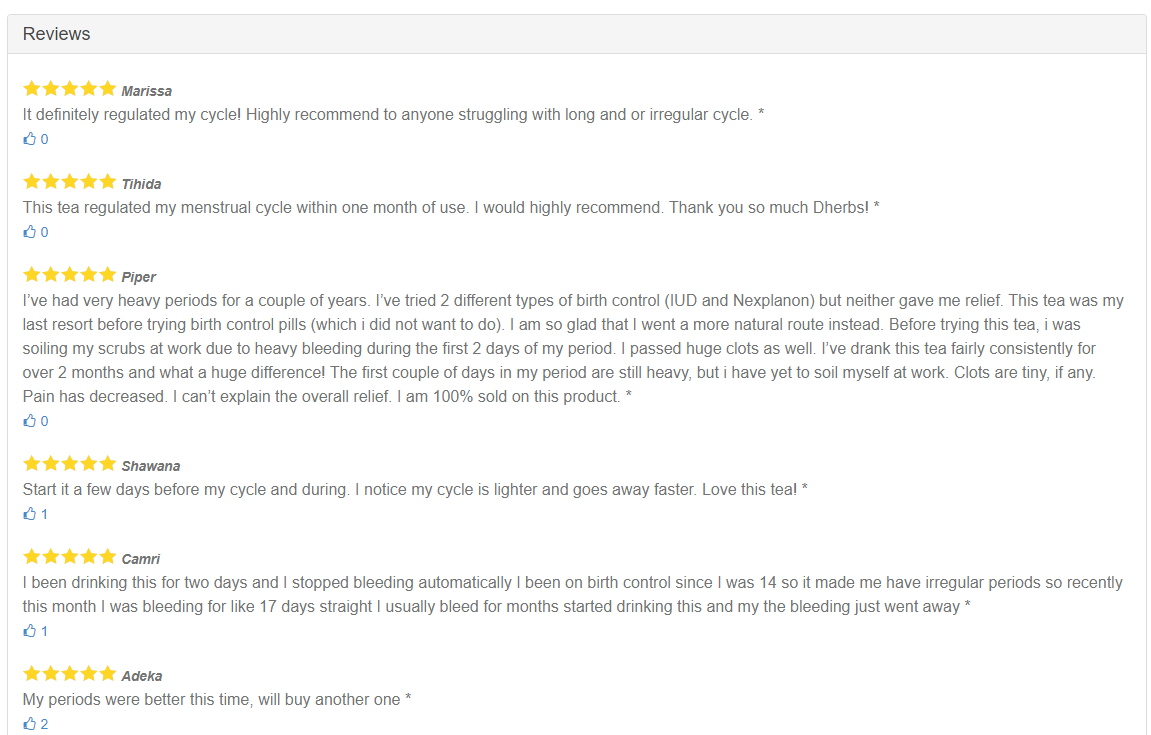Click Tihida's review text about Dherbs
The height and width of the screenshot is (735, 1151).
pyautogui.click(x=451, y=208)
